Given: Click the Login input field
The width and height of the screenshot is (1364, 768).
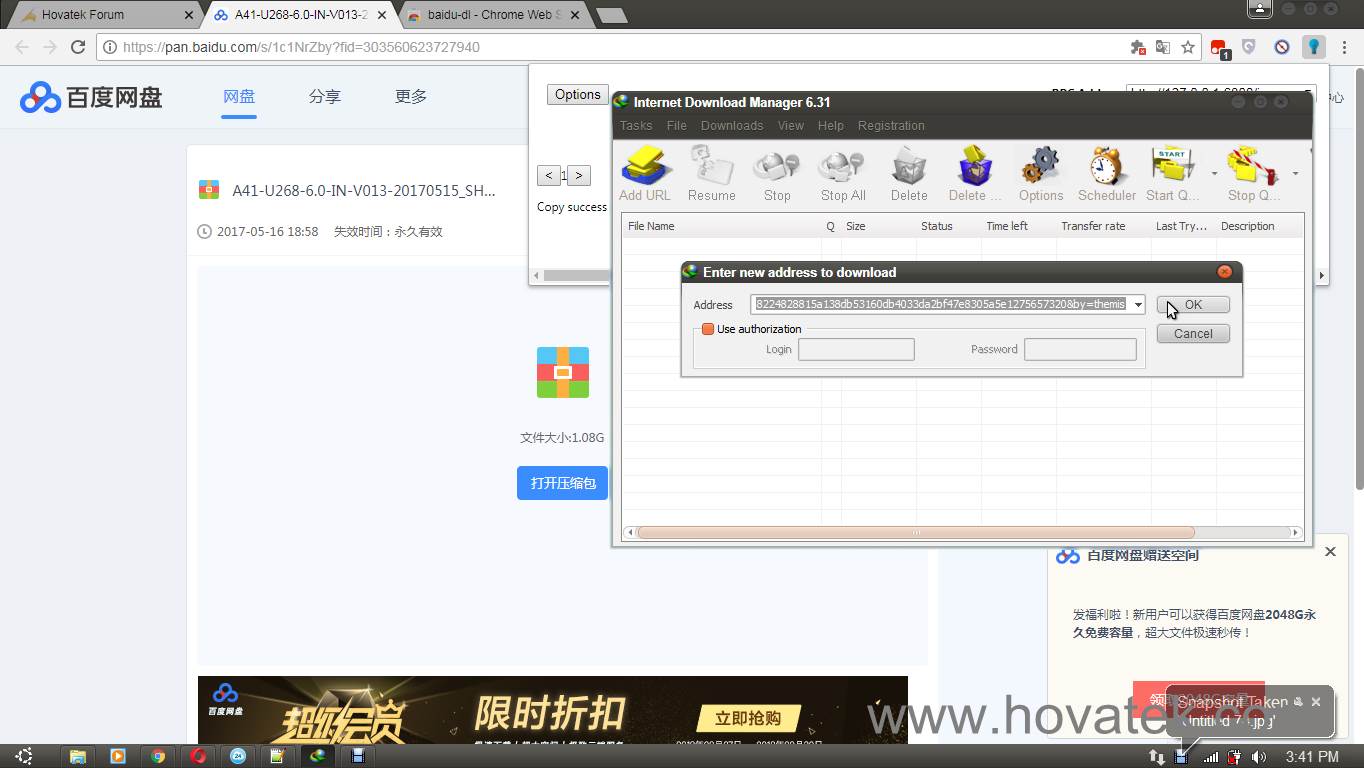Looking at the screenshot, I should (x=856, y=349).
